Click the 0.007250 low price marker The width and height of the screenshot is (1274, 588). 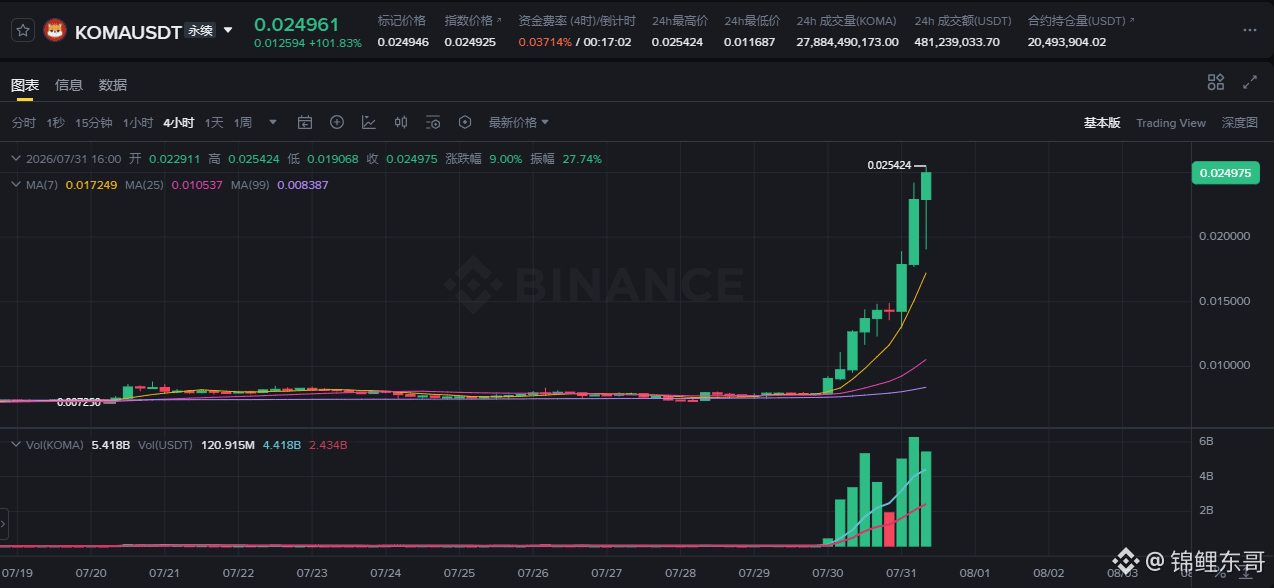pos(79,402)
